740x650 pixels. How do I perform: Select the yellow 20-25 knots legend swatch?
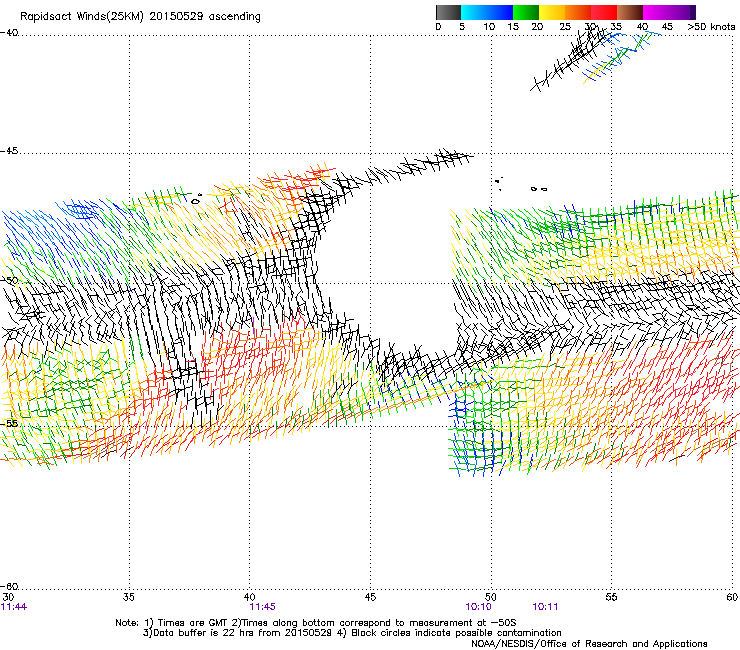pos(552,12)
